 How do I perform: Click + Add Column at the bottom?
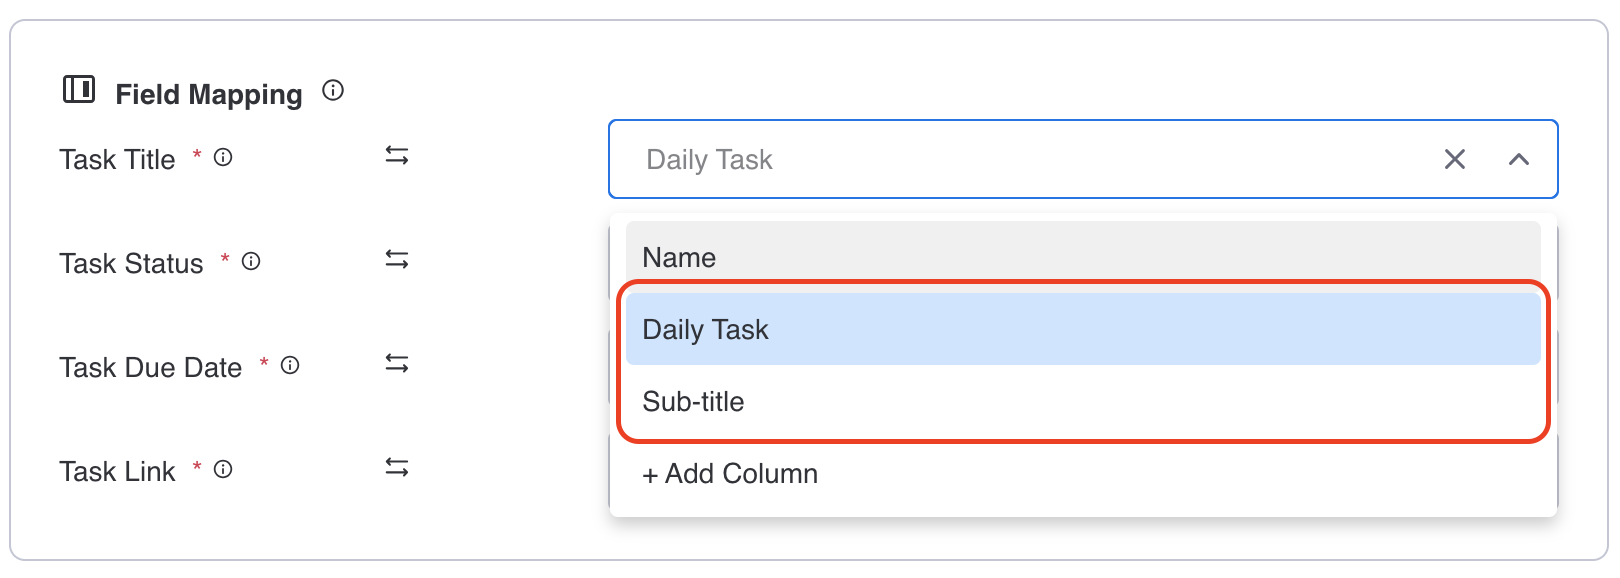(x=731, y=473)
